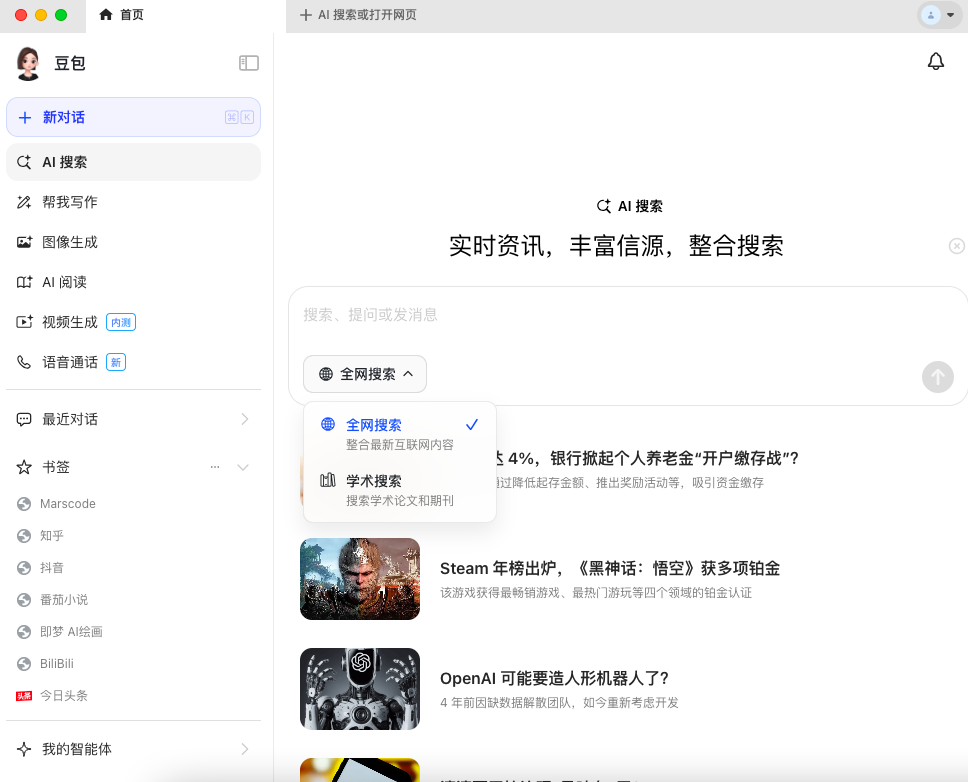Open 视频生成 video generation
This screenshot has width=968, height=782.
point(133,322)
